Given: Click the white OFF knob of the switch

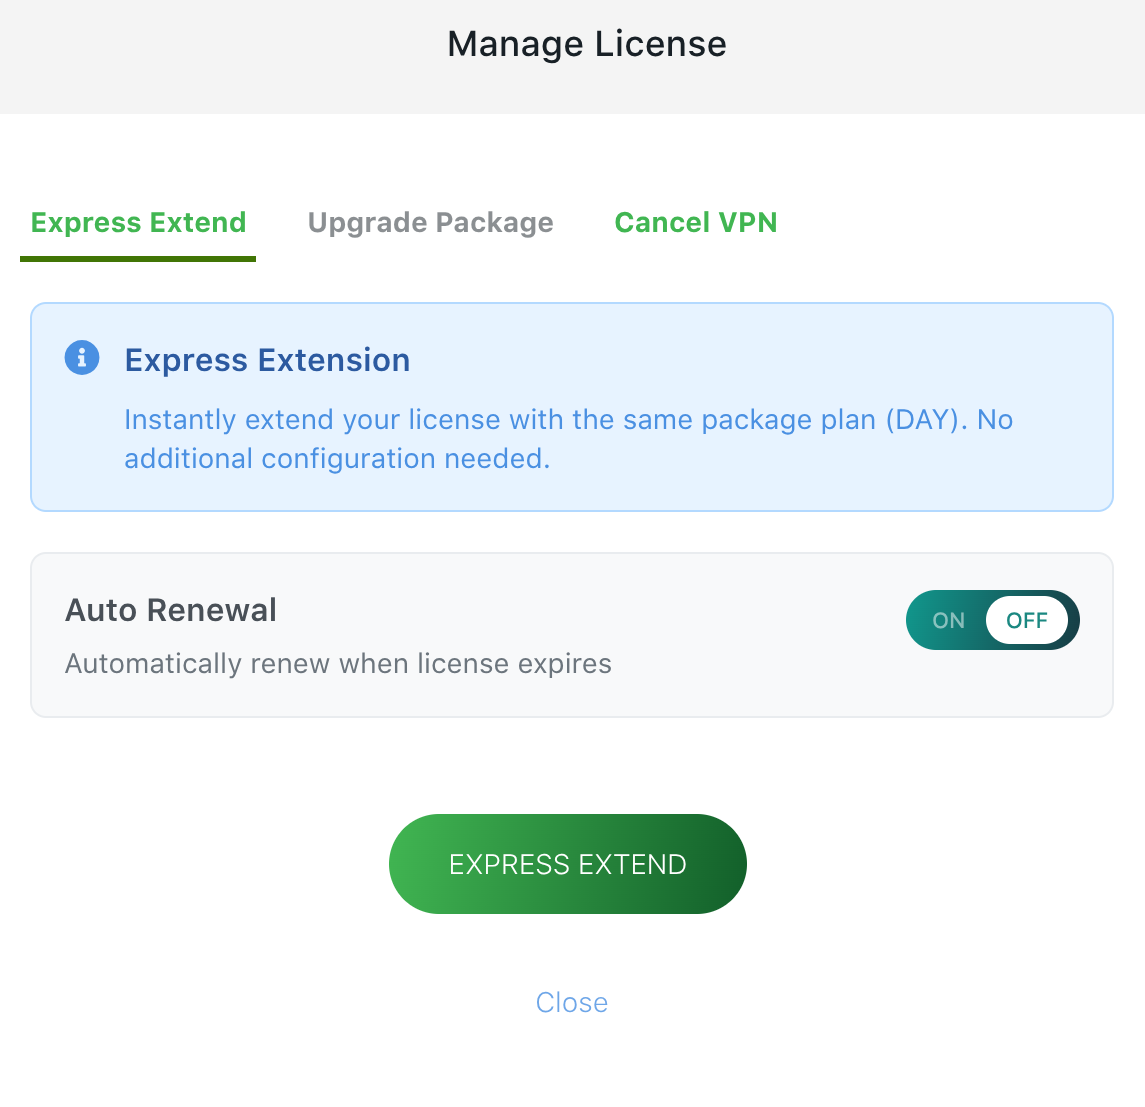Looking at the screenshot, I should [1027, 621].
